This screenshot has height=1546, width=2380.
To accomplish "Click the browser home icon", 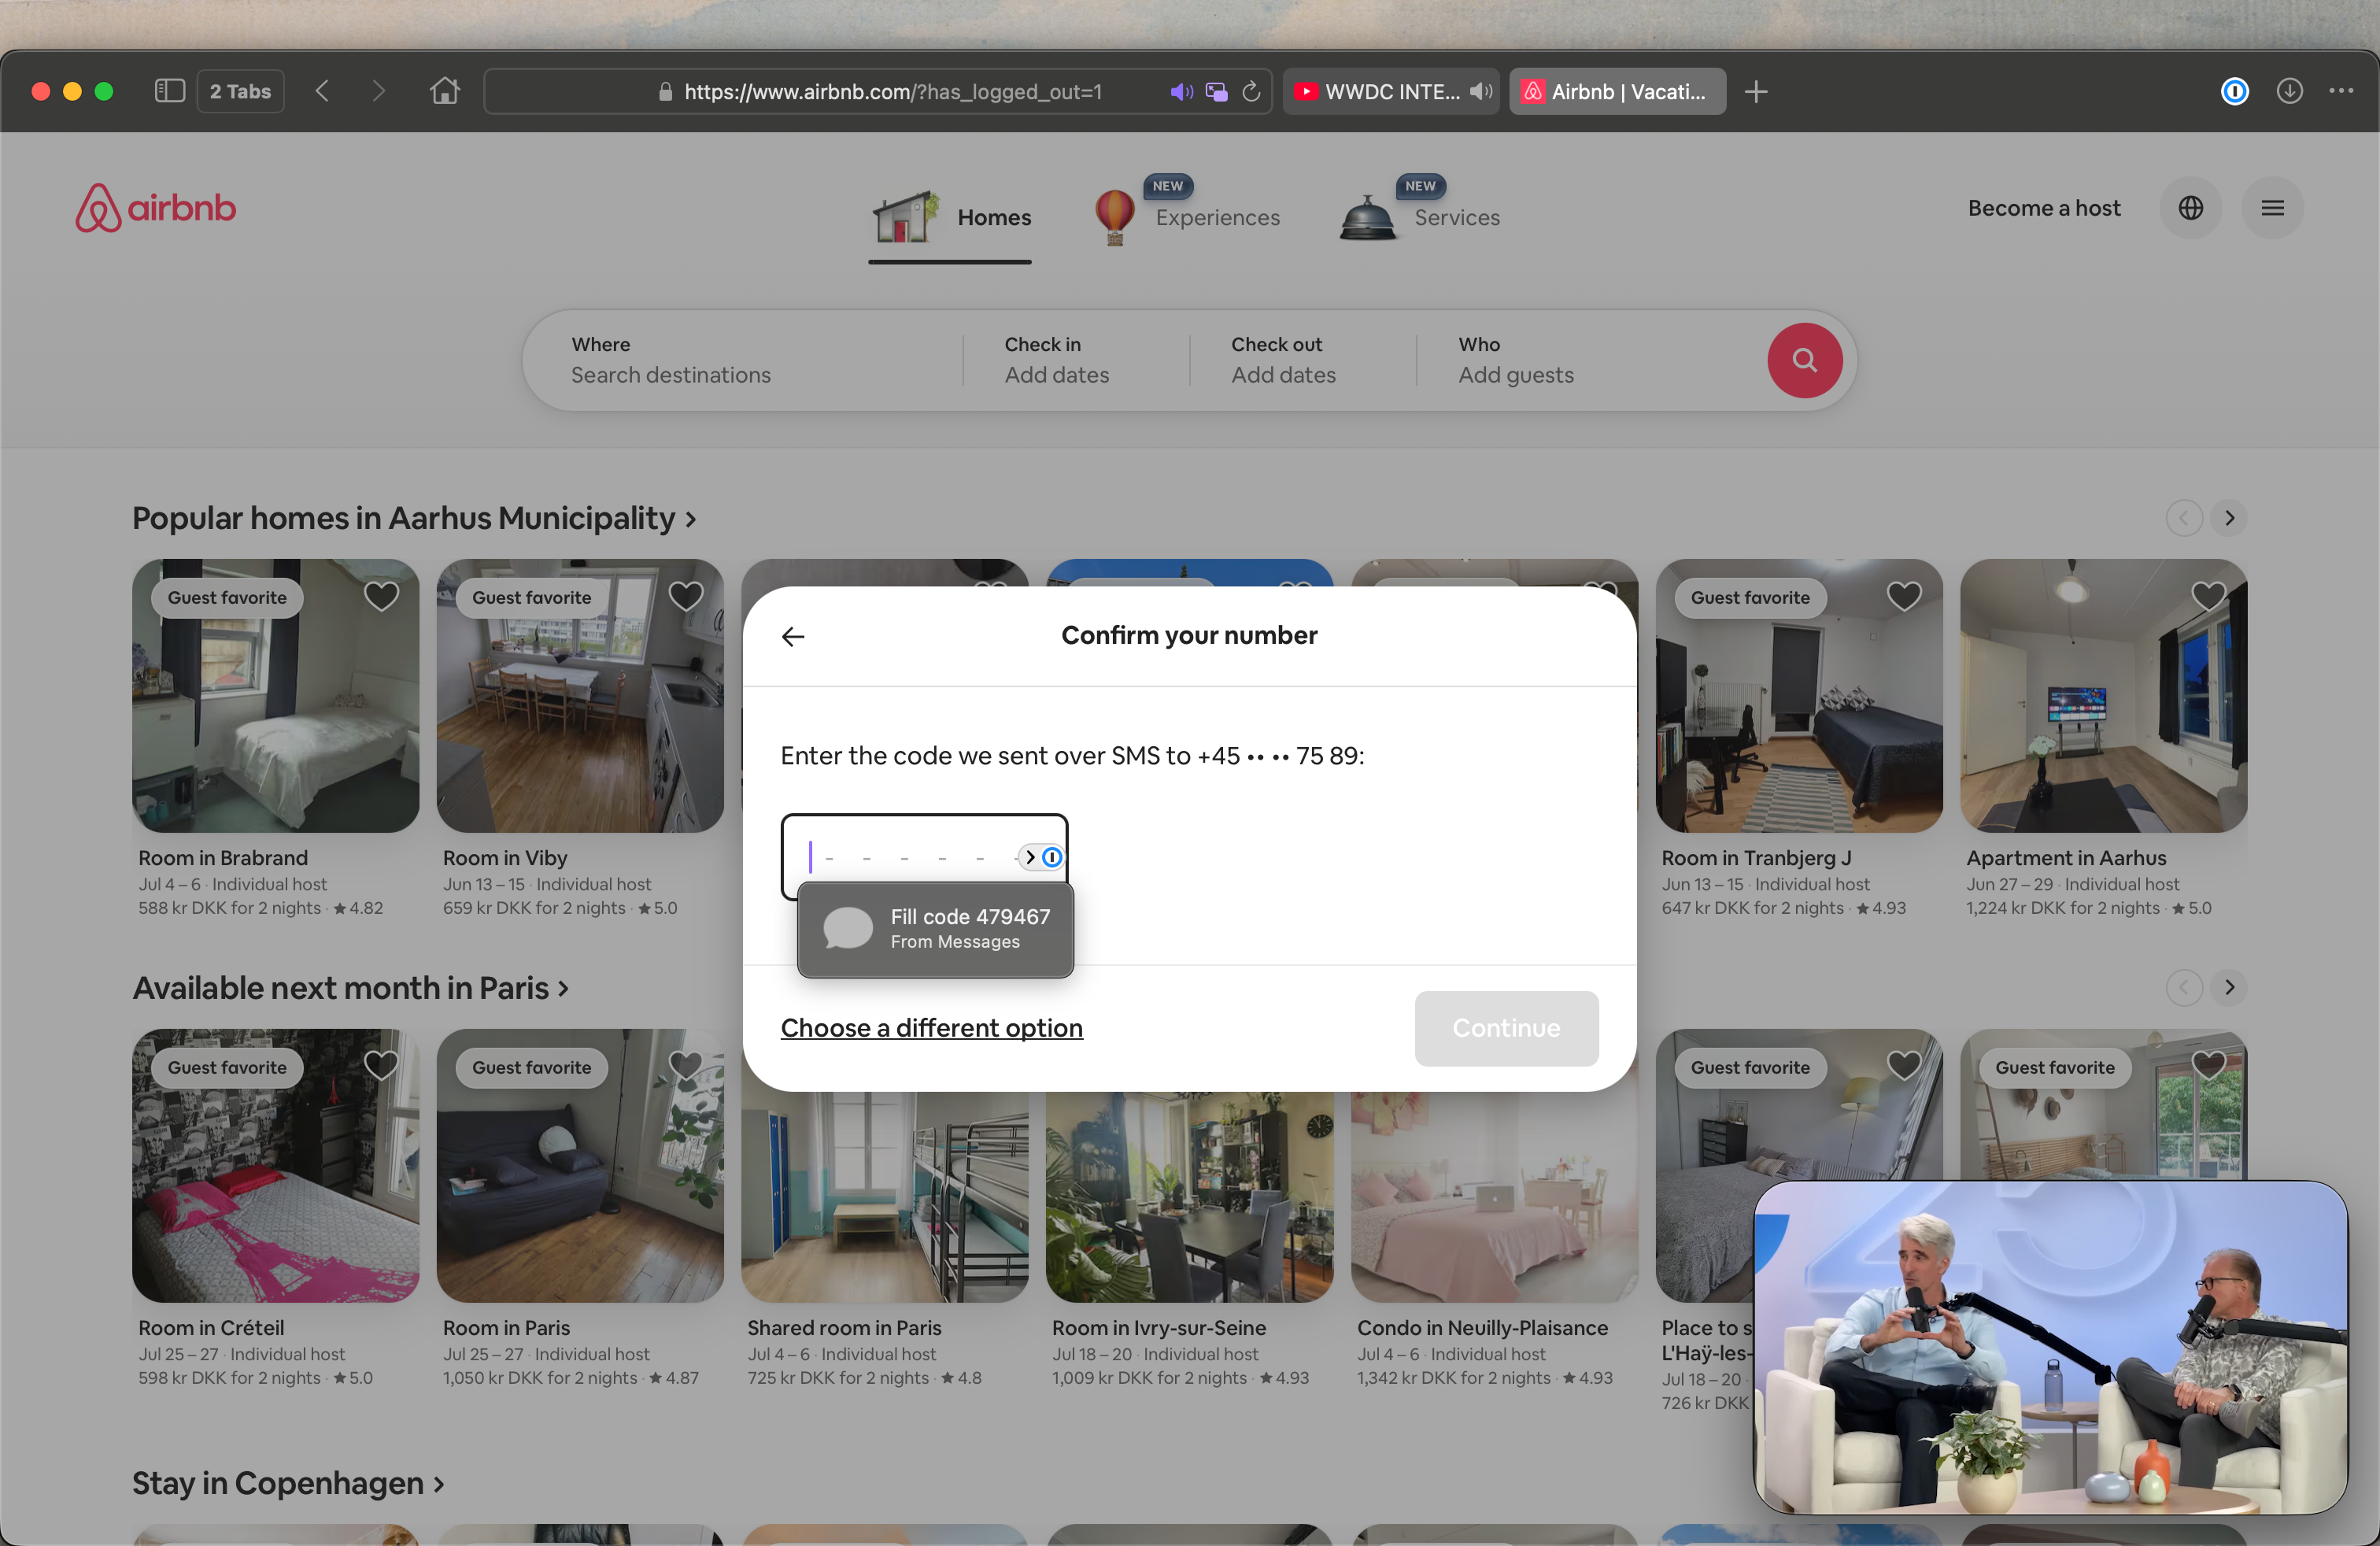I will point(445,91).
